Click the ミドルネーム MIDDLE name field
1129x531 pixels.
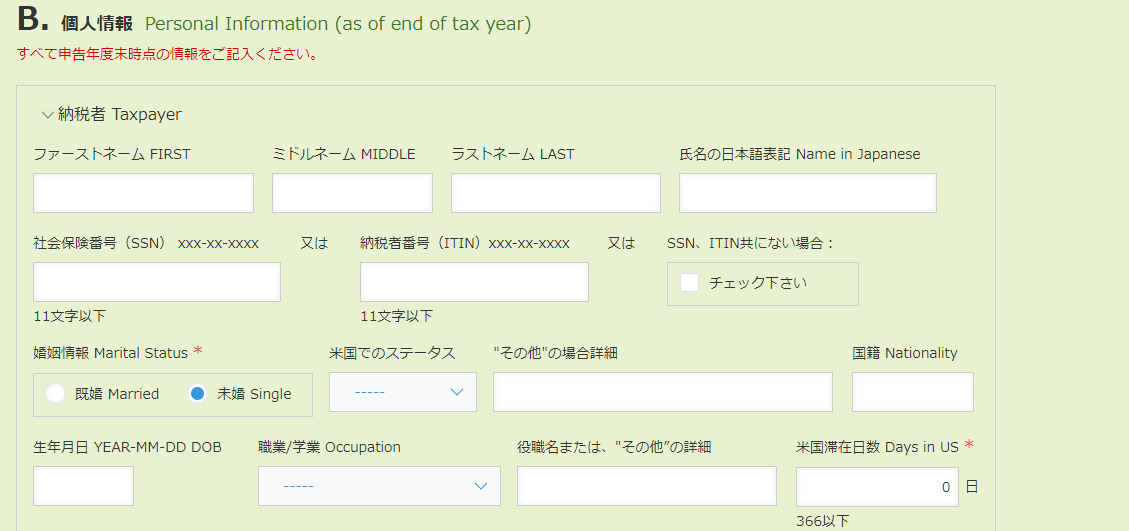[352, 193]
